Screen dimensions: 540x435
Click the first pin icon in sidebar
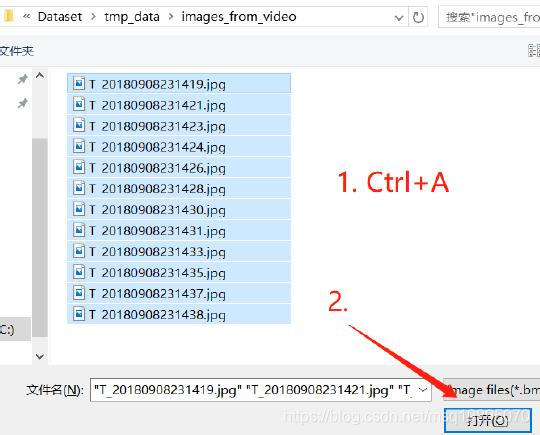[x=22, y=79]
